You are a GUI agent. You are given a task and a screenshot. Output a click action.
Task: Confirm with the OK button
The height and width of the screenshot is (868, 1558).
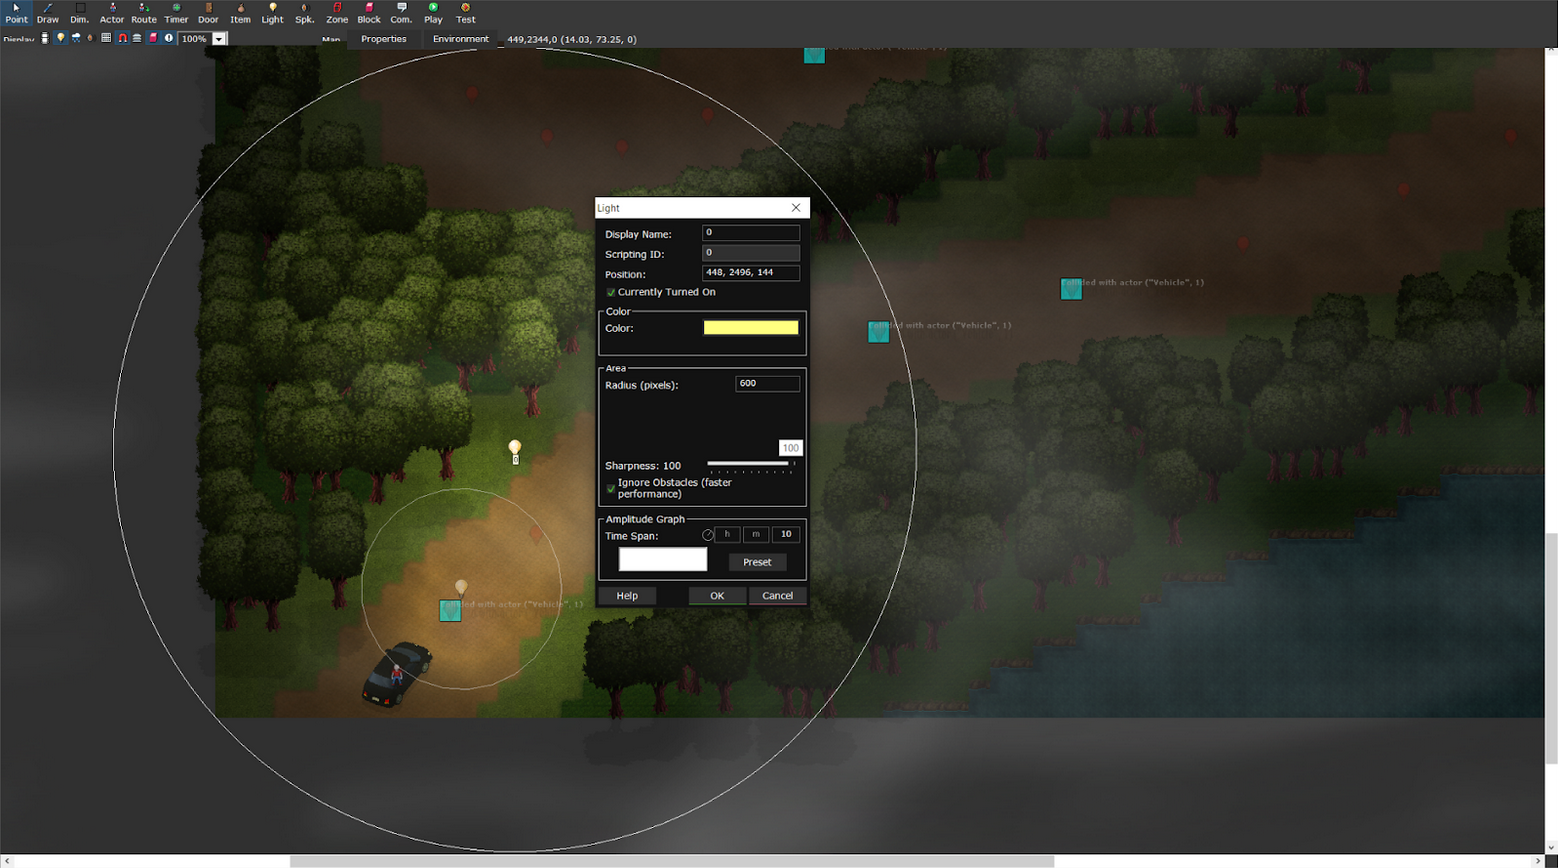(x=717, y=596)
